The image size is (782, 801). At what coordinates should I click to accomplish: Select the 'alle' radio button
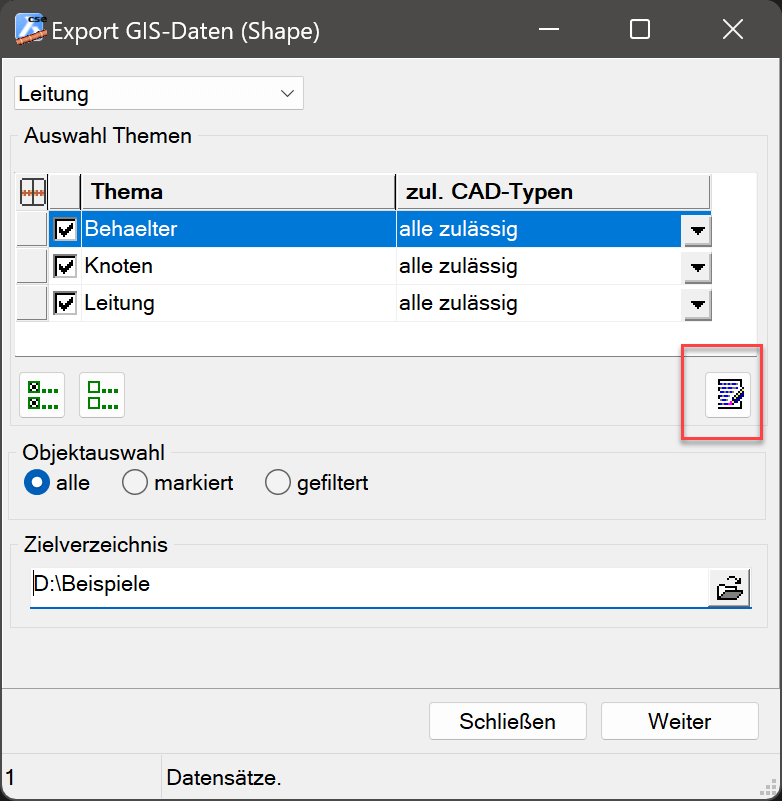point(37,483)
